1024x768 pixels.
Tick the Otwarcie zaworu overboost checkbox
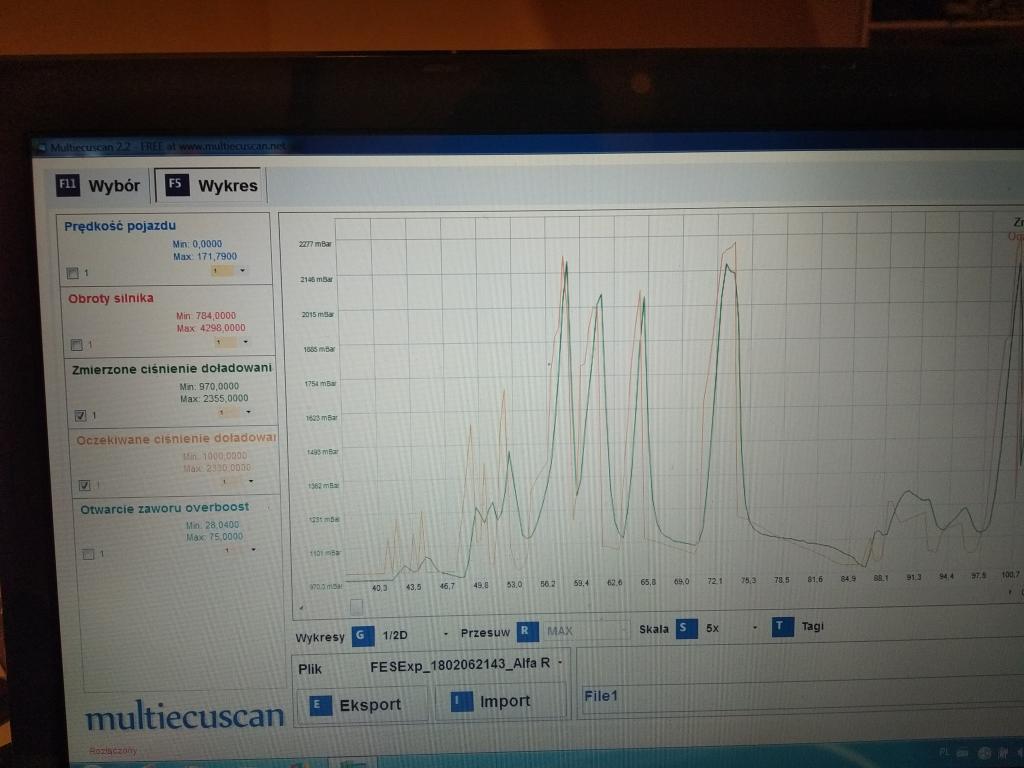[88, 554]
